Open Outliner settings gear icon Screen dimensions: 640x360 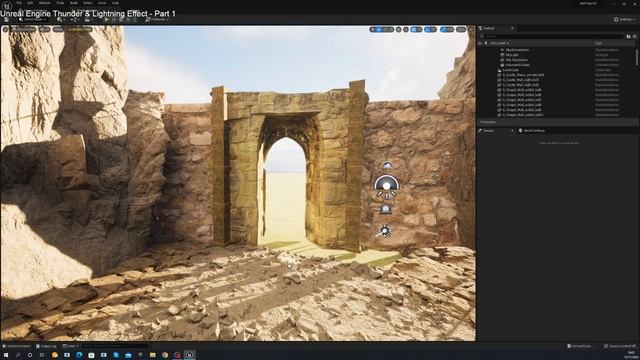[635, 36]
